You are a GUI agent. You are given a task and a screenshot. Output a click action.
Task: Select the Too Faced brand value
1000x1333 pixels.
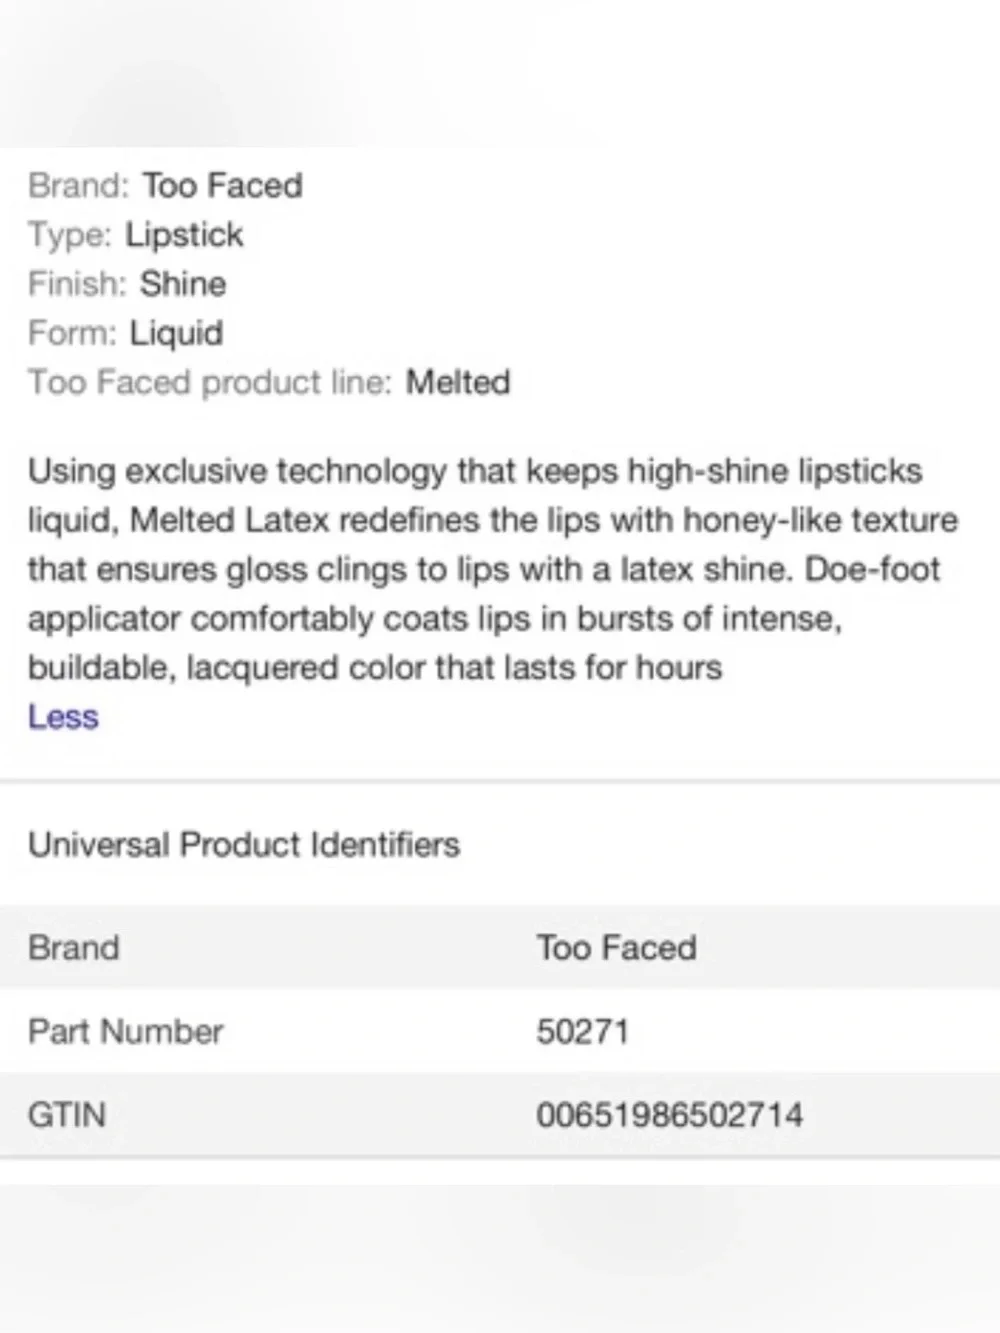(x=222, y=185)
